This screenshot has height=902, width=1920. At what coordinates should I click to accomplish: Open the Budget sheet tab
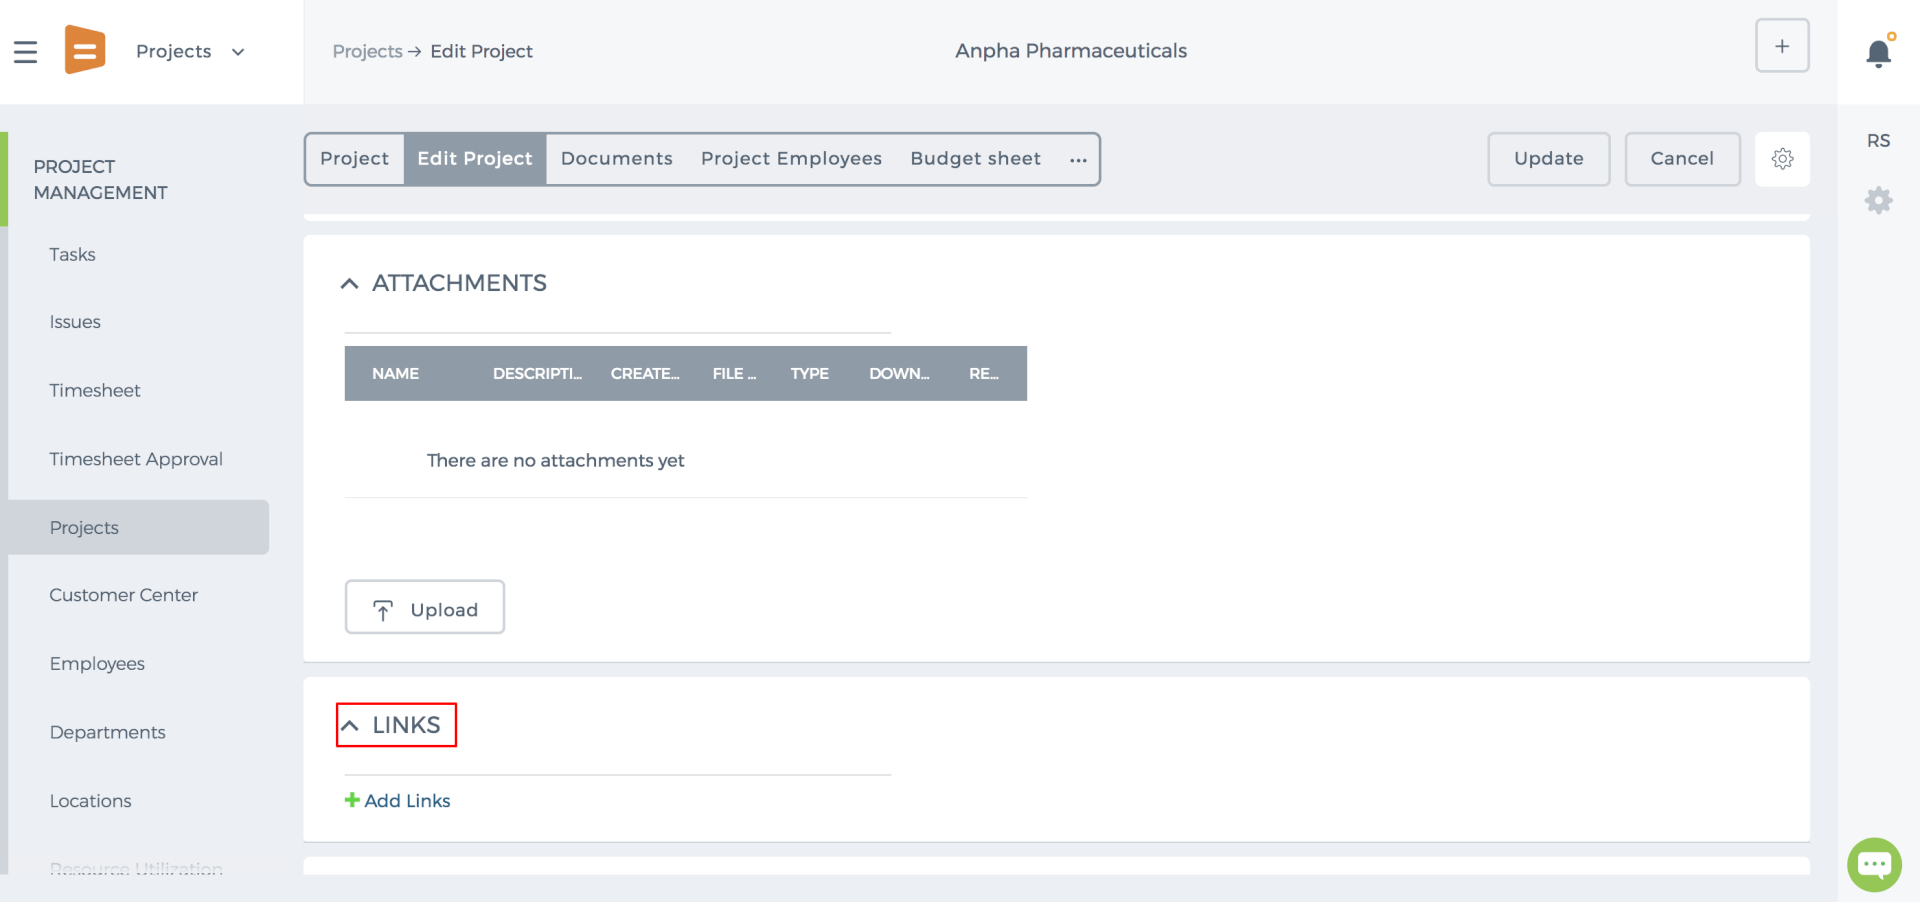975,159
